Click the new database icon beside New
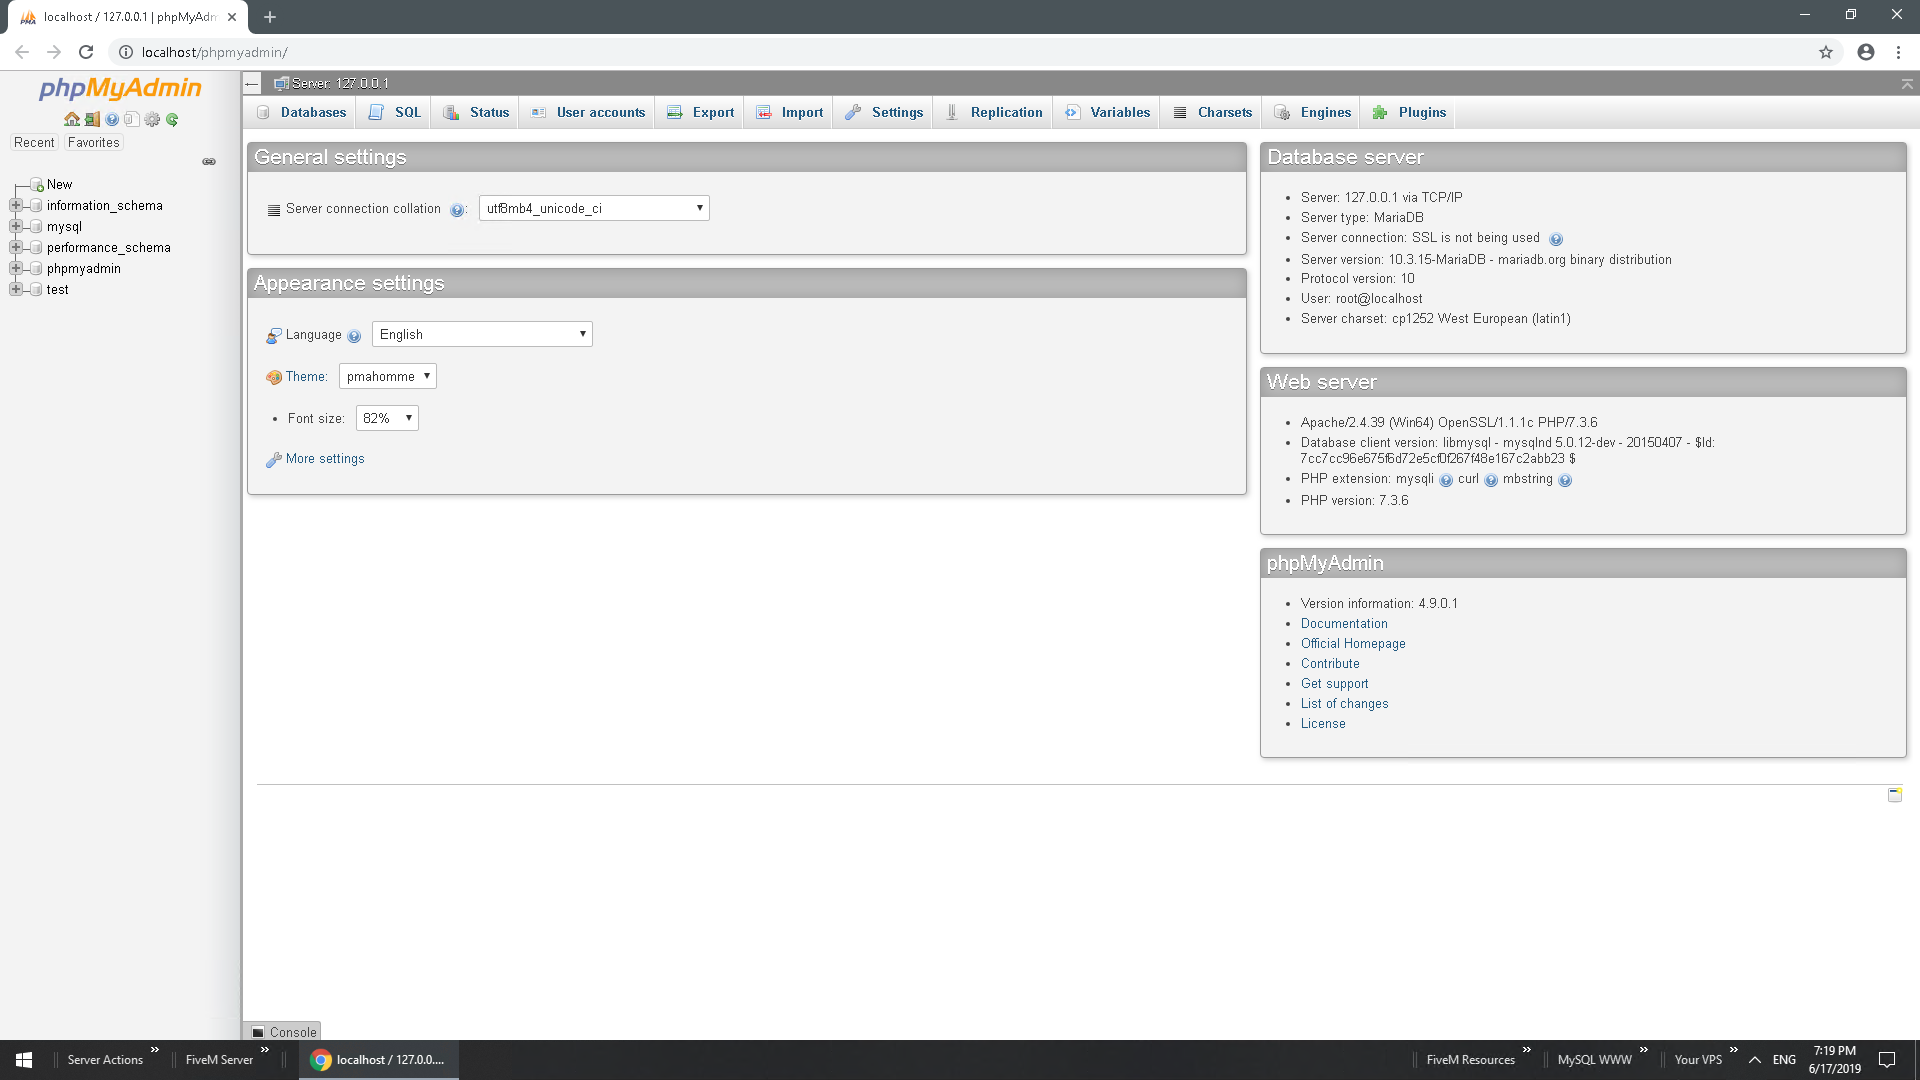1920x1080 pixels. pyautogui.click(x=37, y=185)
